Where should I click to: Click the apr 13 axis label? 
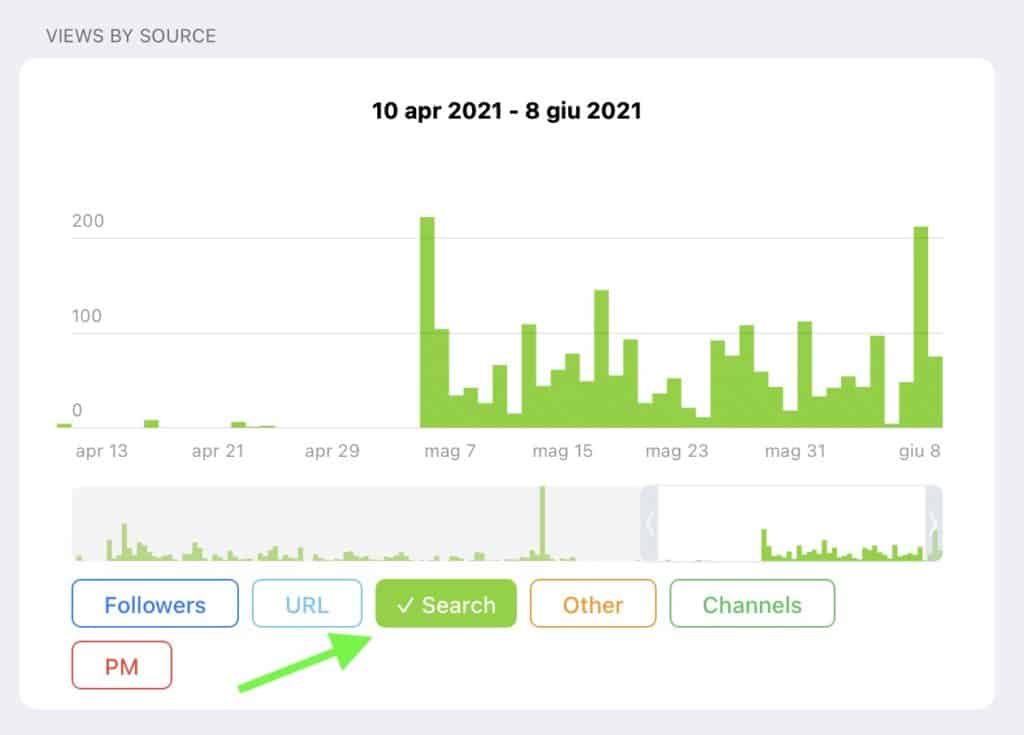pyautogui.click(x=102, y=451)
